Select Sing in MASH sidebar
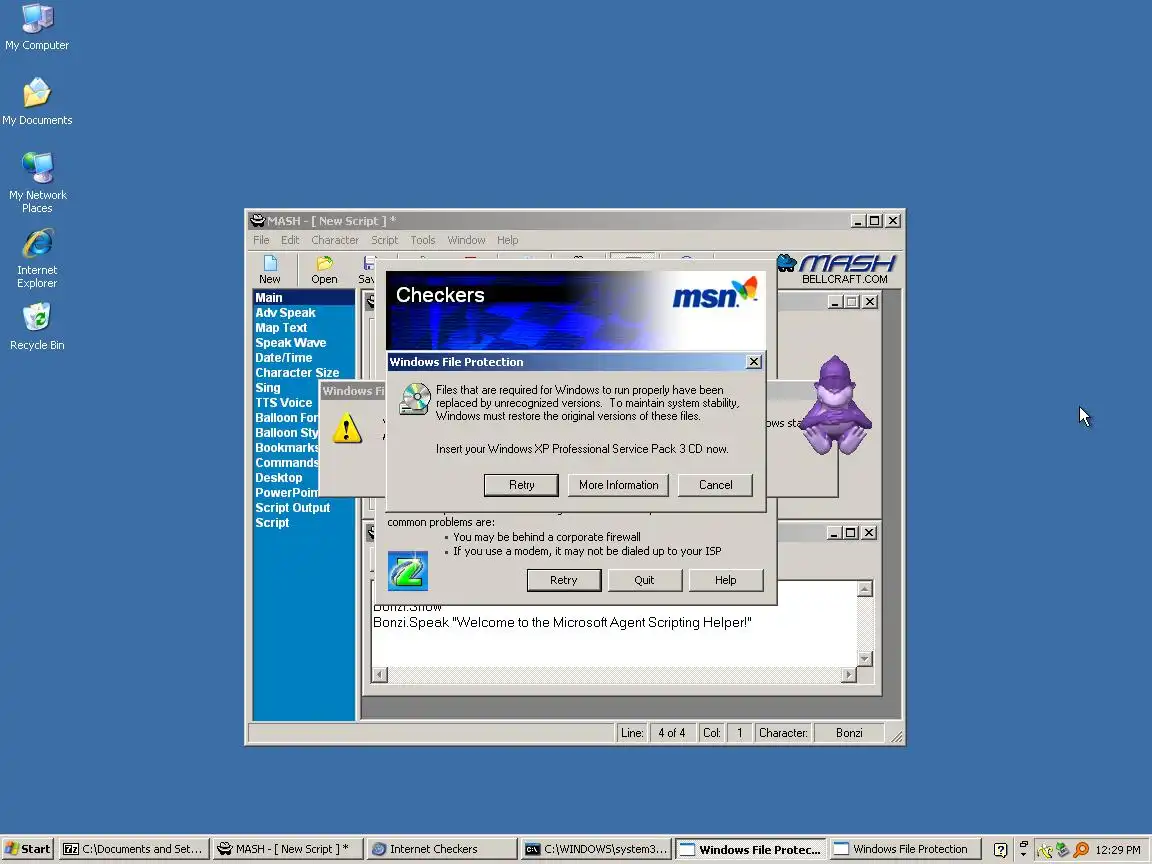 (x=267, y=388)
